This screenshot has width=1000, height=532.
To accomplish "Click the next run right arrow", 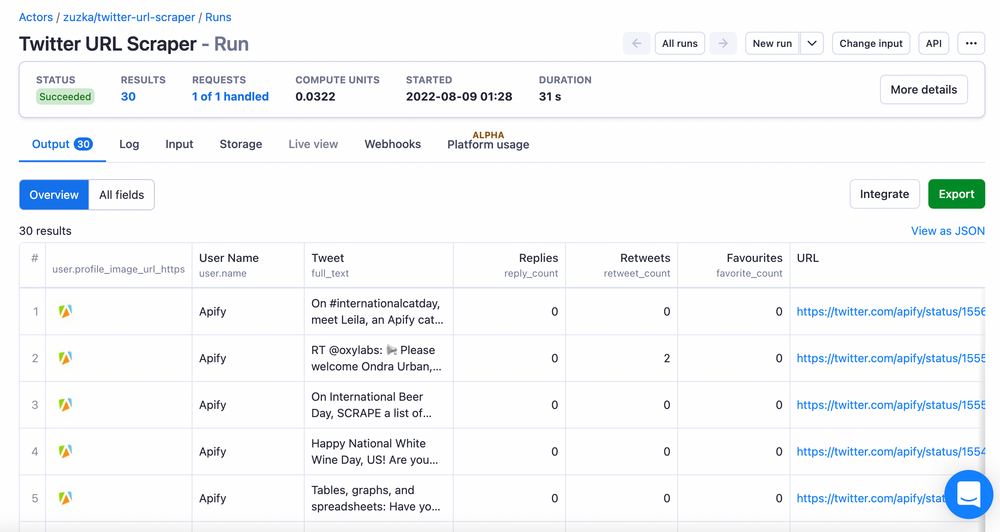I will click(723, 44).
